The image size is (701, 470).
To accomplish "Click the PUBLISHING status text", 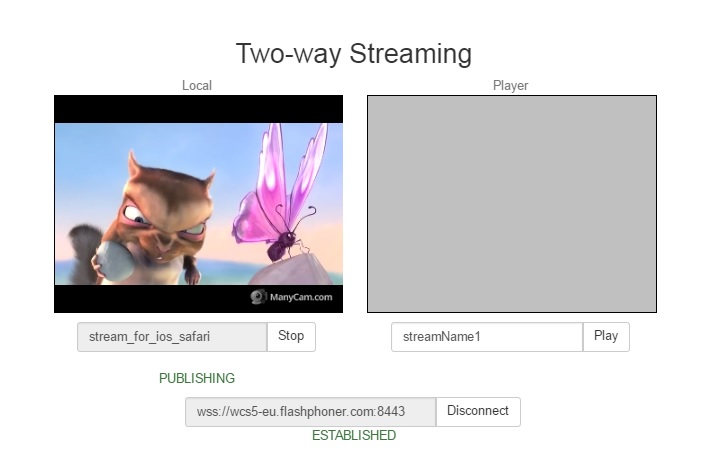I will tap(197, 378).
